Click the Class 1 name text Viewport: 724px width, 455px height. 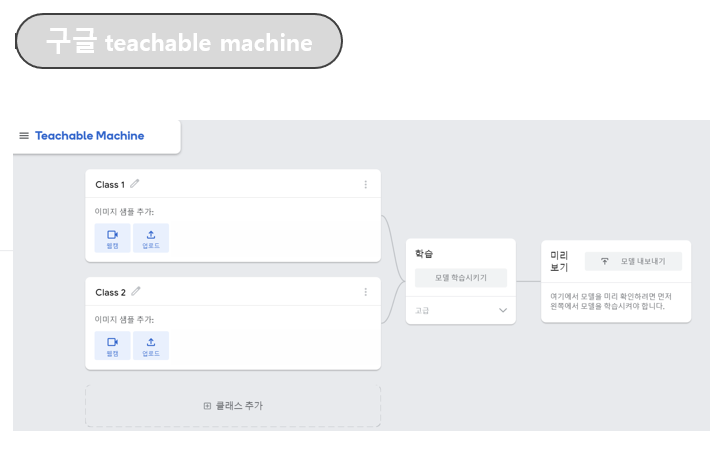click(110, 185)
